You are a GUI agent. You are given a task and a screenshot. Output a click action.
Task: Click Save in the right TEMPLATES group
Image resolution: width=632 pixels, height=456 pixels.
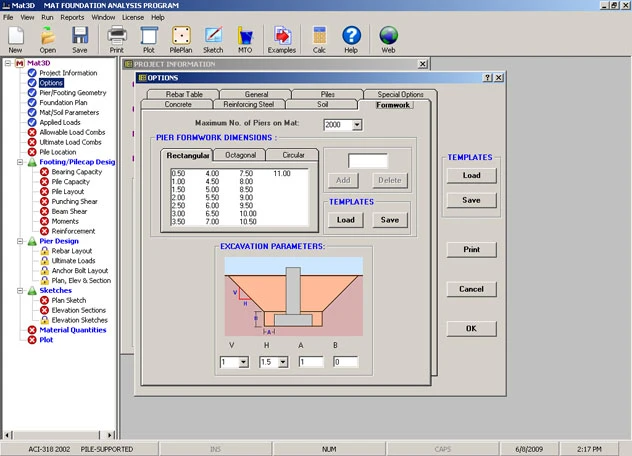pos(471,200)
